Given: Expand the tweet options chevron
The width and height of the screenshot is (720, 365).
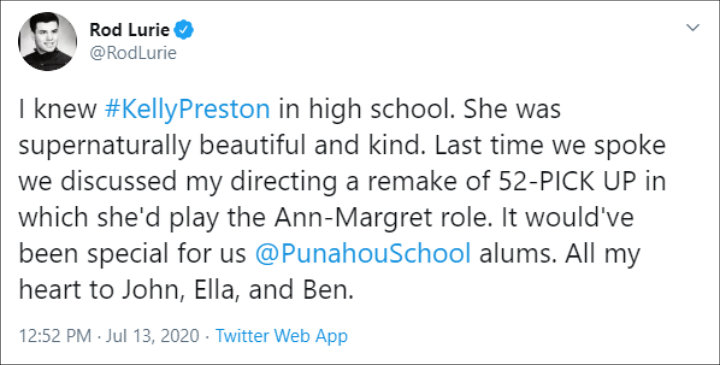Looking at the screenshot, I should 692,28.
